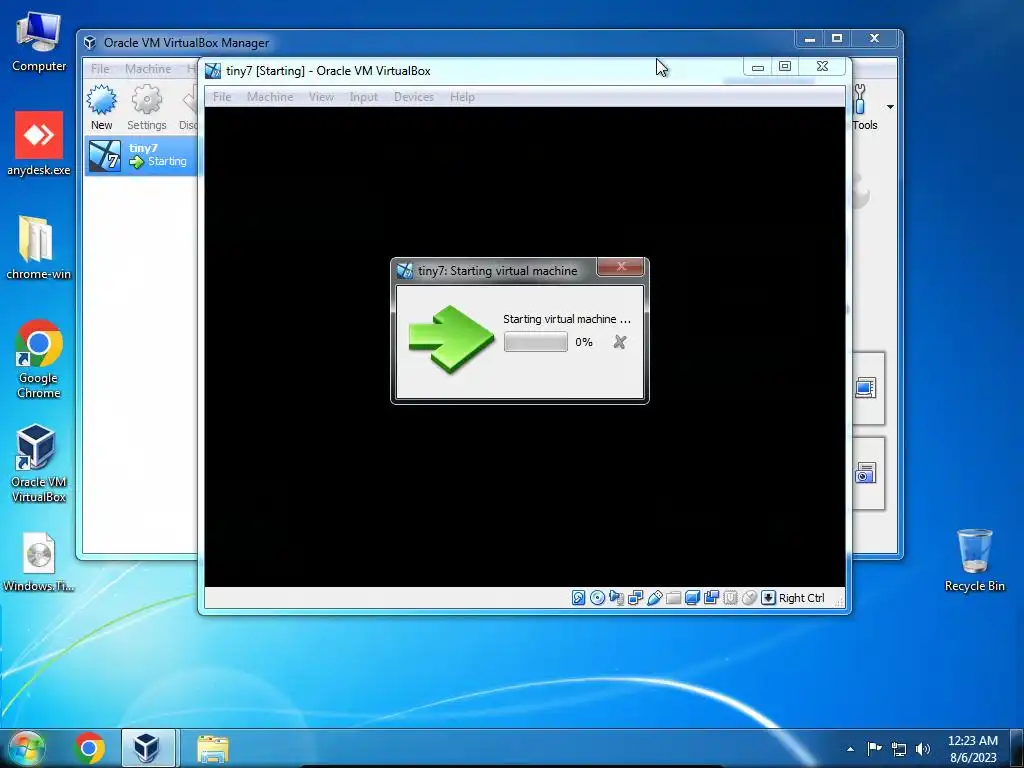Click the Action Center flag tray icon
Viewport: 1024px width, 768px height.
pos(874,749)
